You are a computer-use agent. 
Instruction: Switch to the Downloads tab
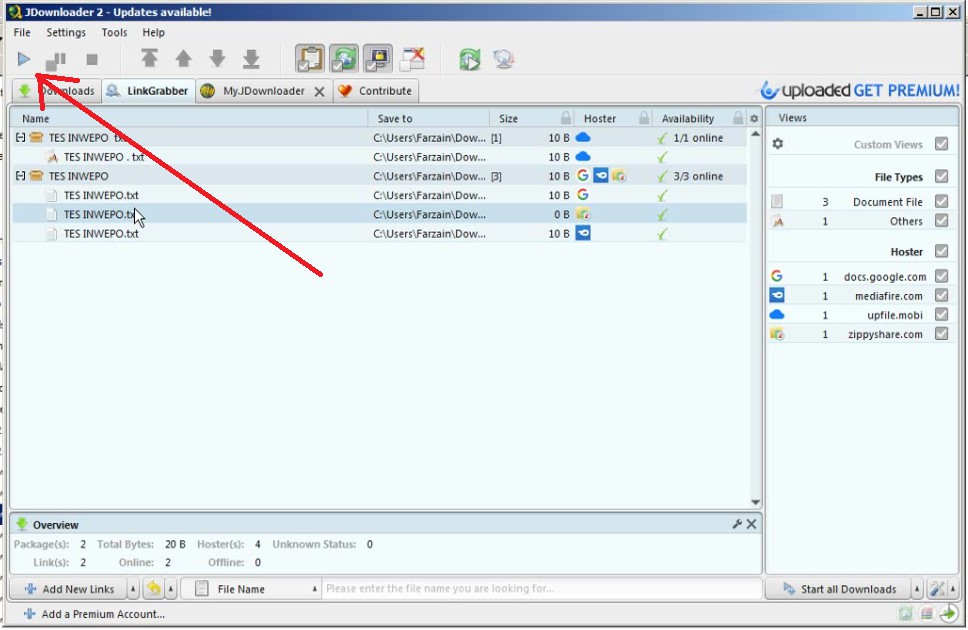coord(57,91)
